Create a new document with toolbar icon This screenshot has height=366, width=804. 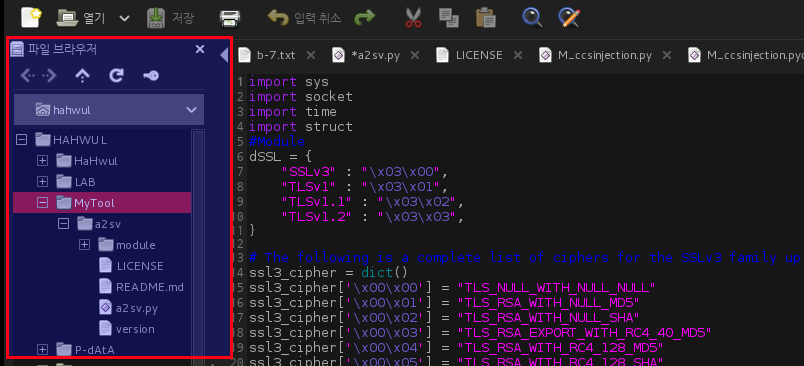[31, 18]
